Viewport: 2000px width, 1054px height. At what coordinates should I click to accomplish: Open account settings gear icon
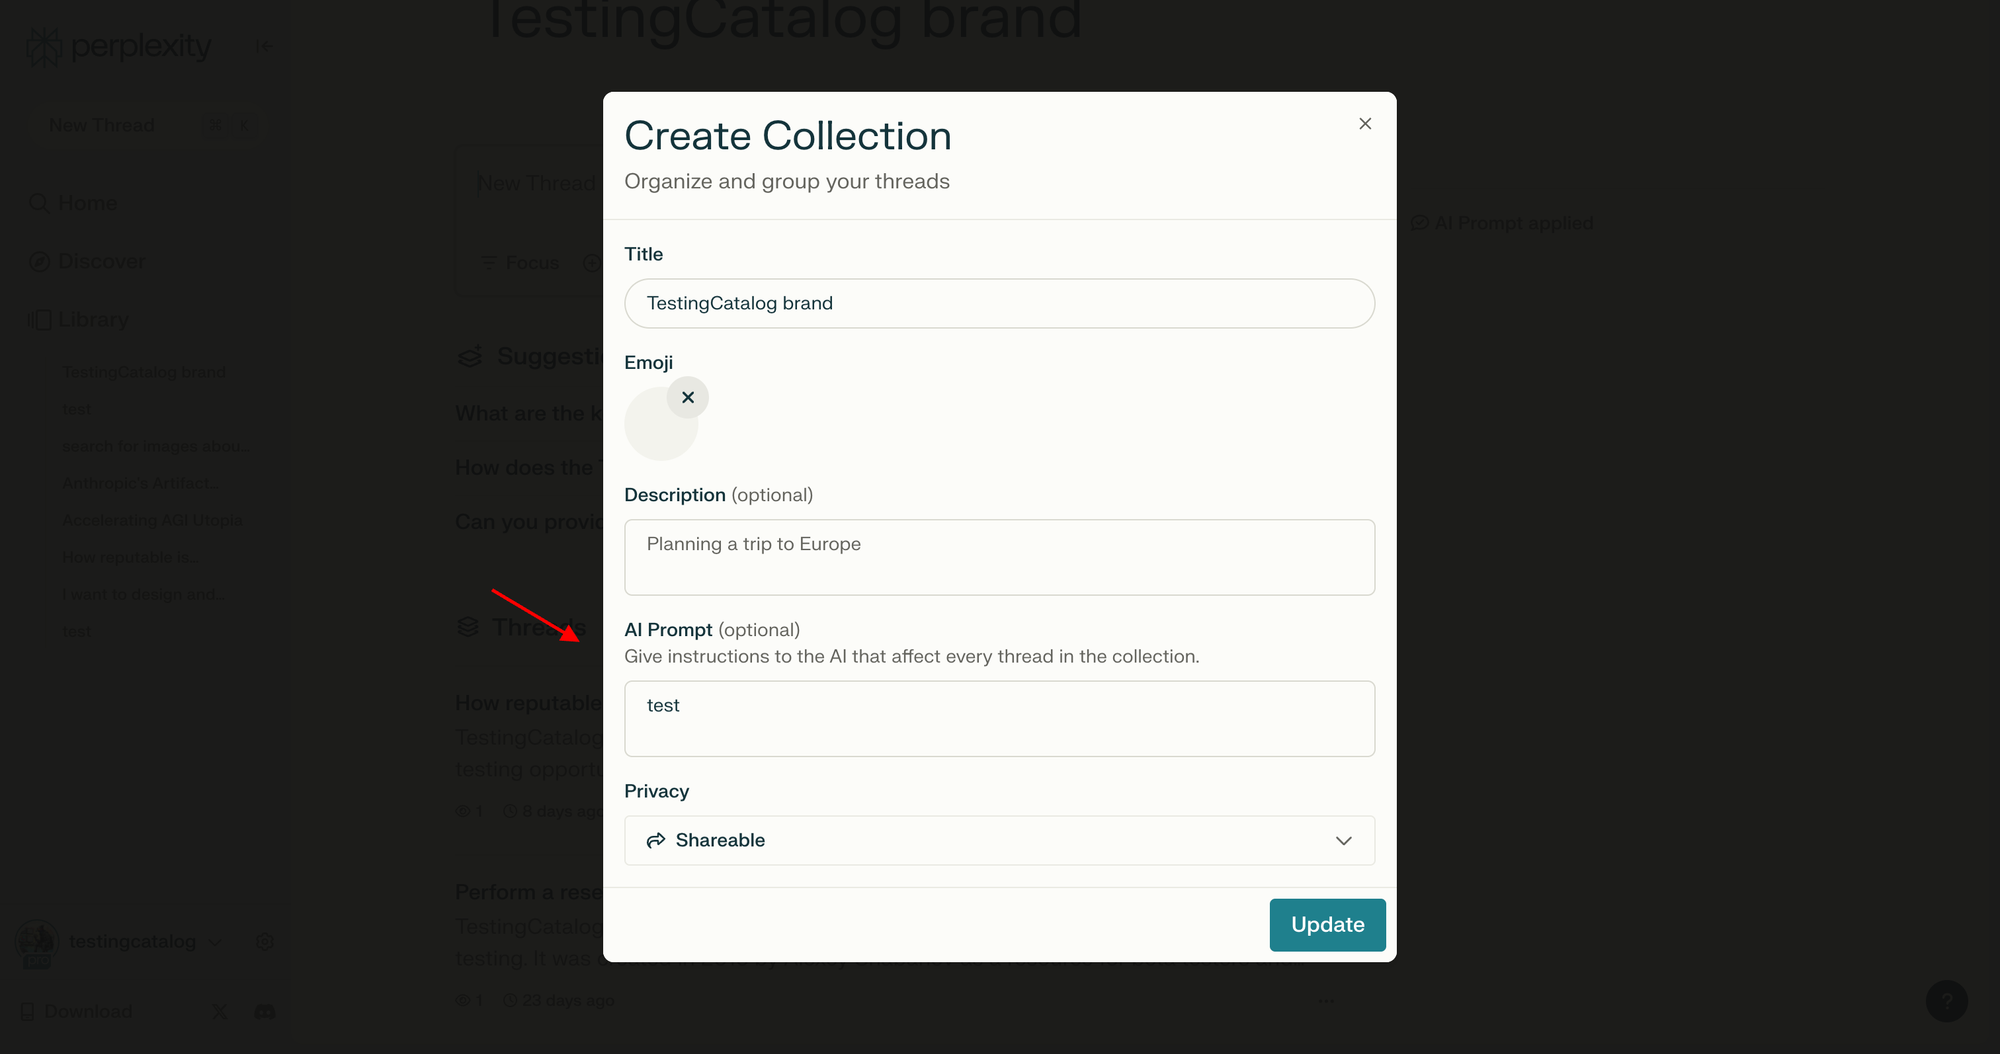(x=265, y=942)
